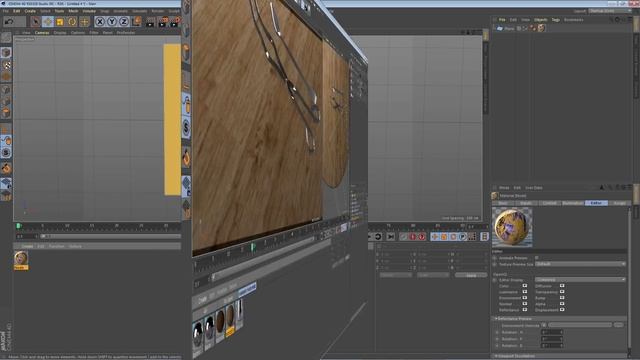Click the Autokeying red icon in timeline

pos(422,236)
